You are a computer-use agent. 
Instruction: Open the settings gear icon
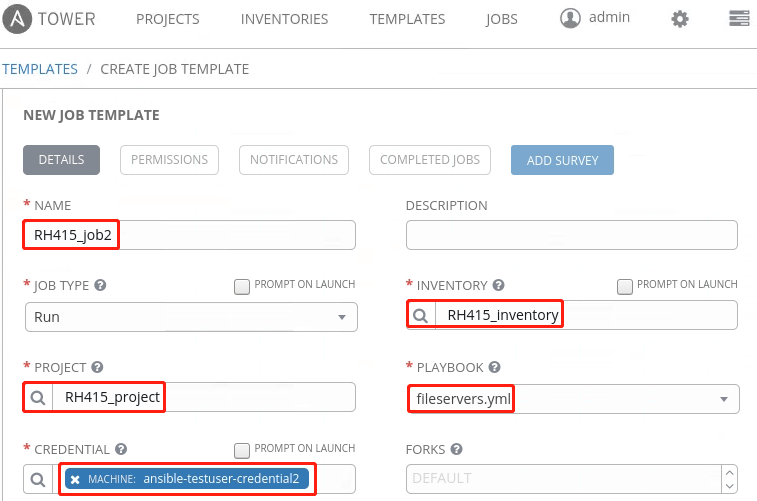pos(680,18)
